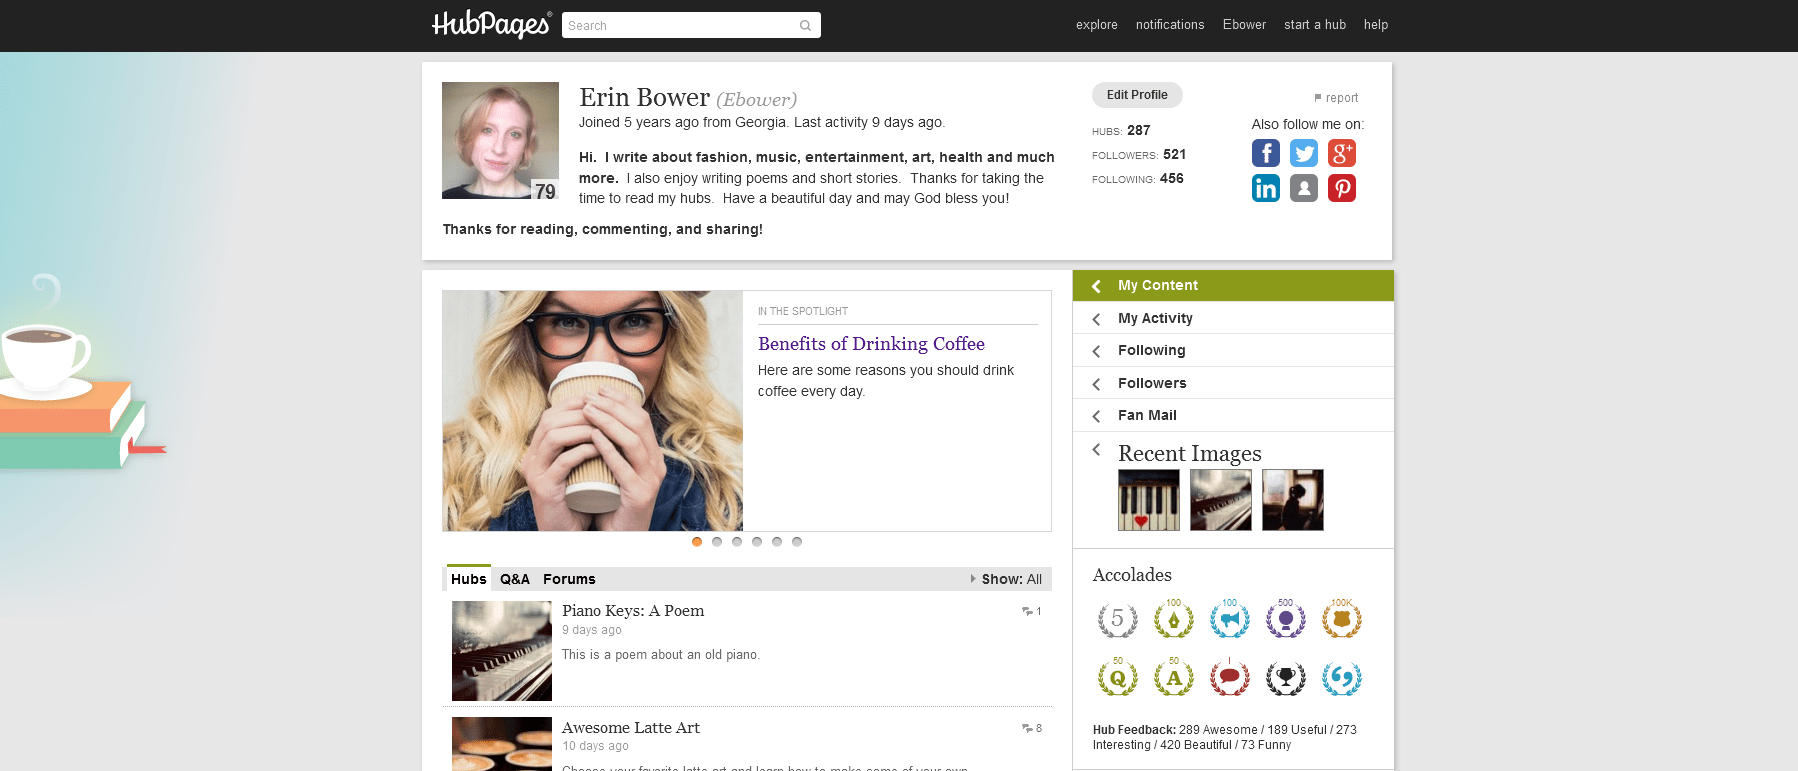Select the second spotlight carousel dot

point(717,542)
